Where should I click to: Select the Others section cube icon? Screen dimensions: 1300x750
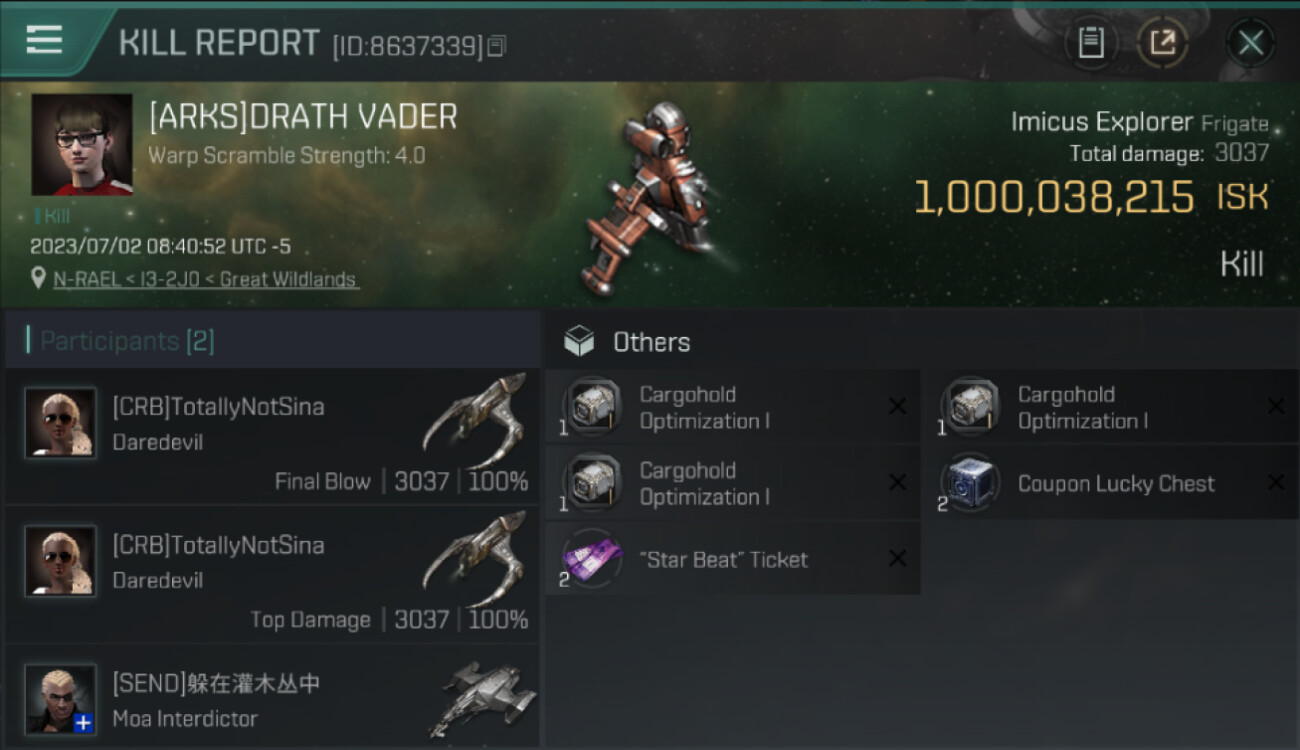[579, 342]
